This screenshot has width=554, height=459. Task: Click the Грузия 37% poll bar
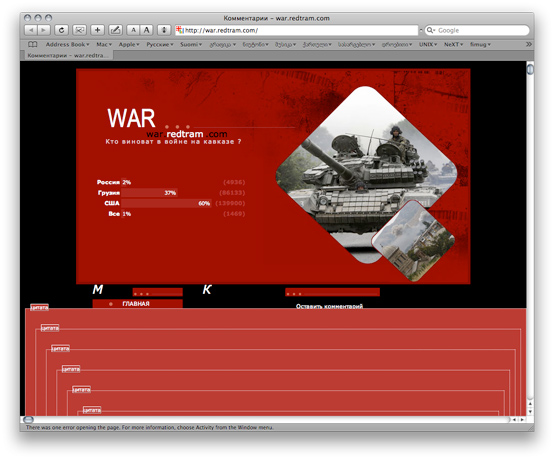149,193
